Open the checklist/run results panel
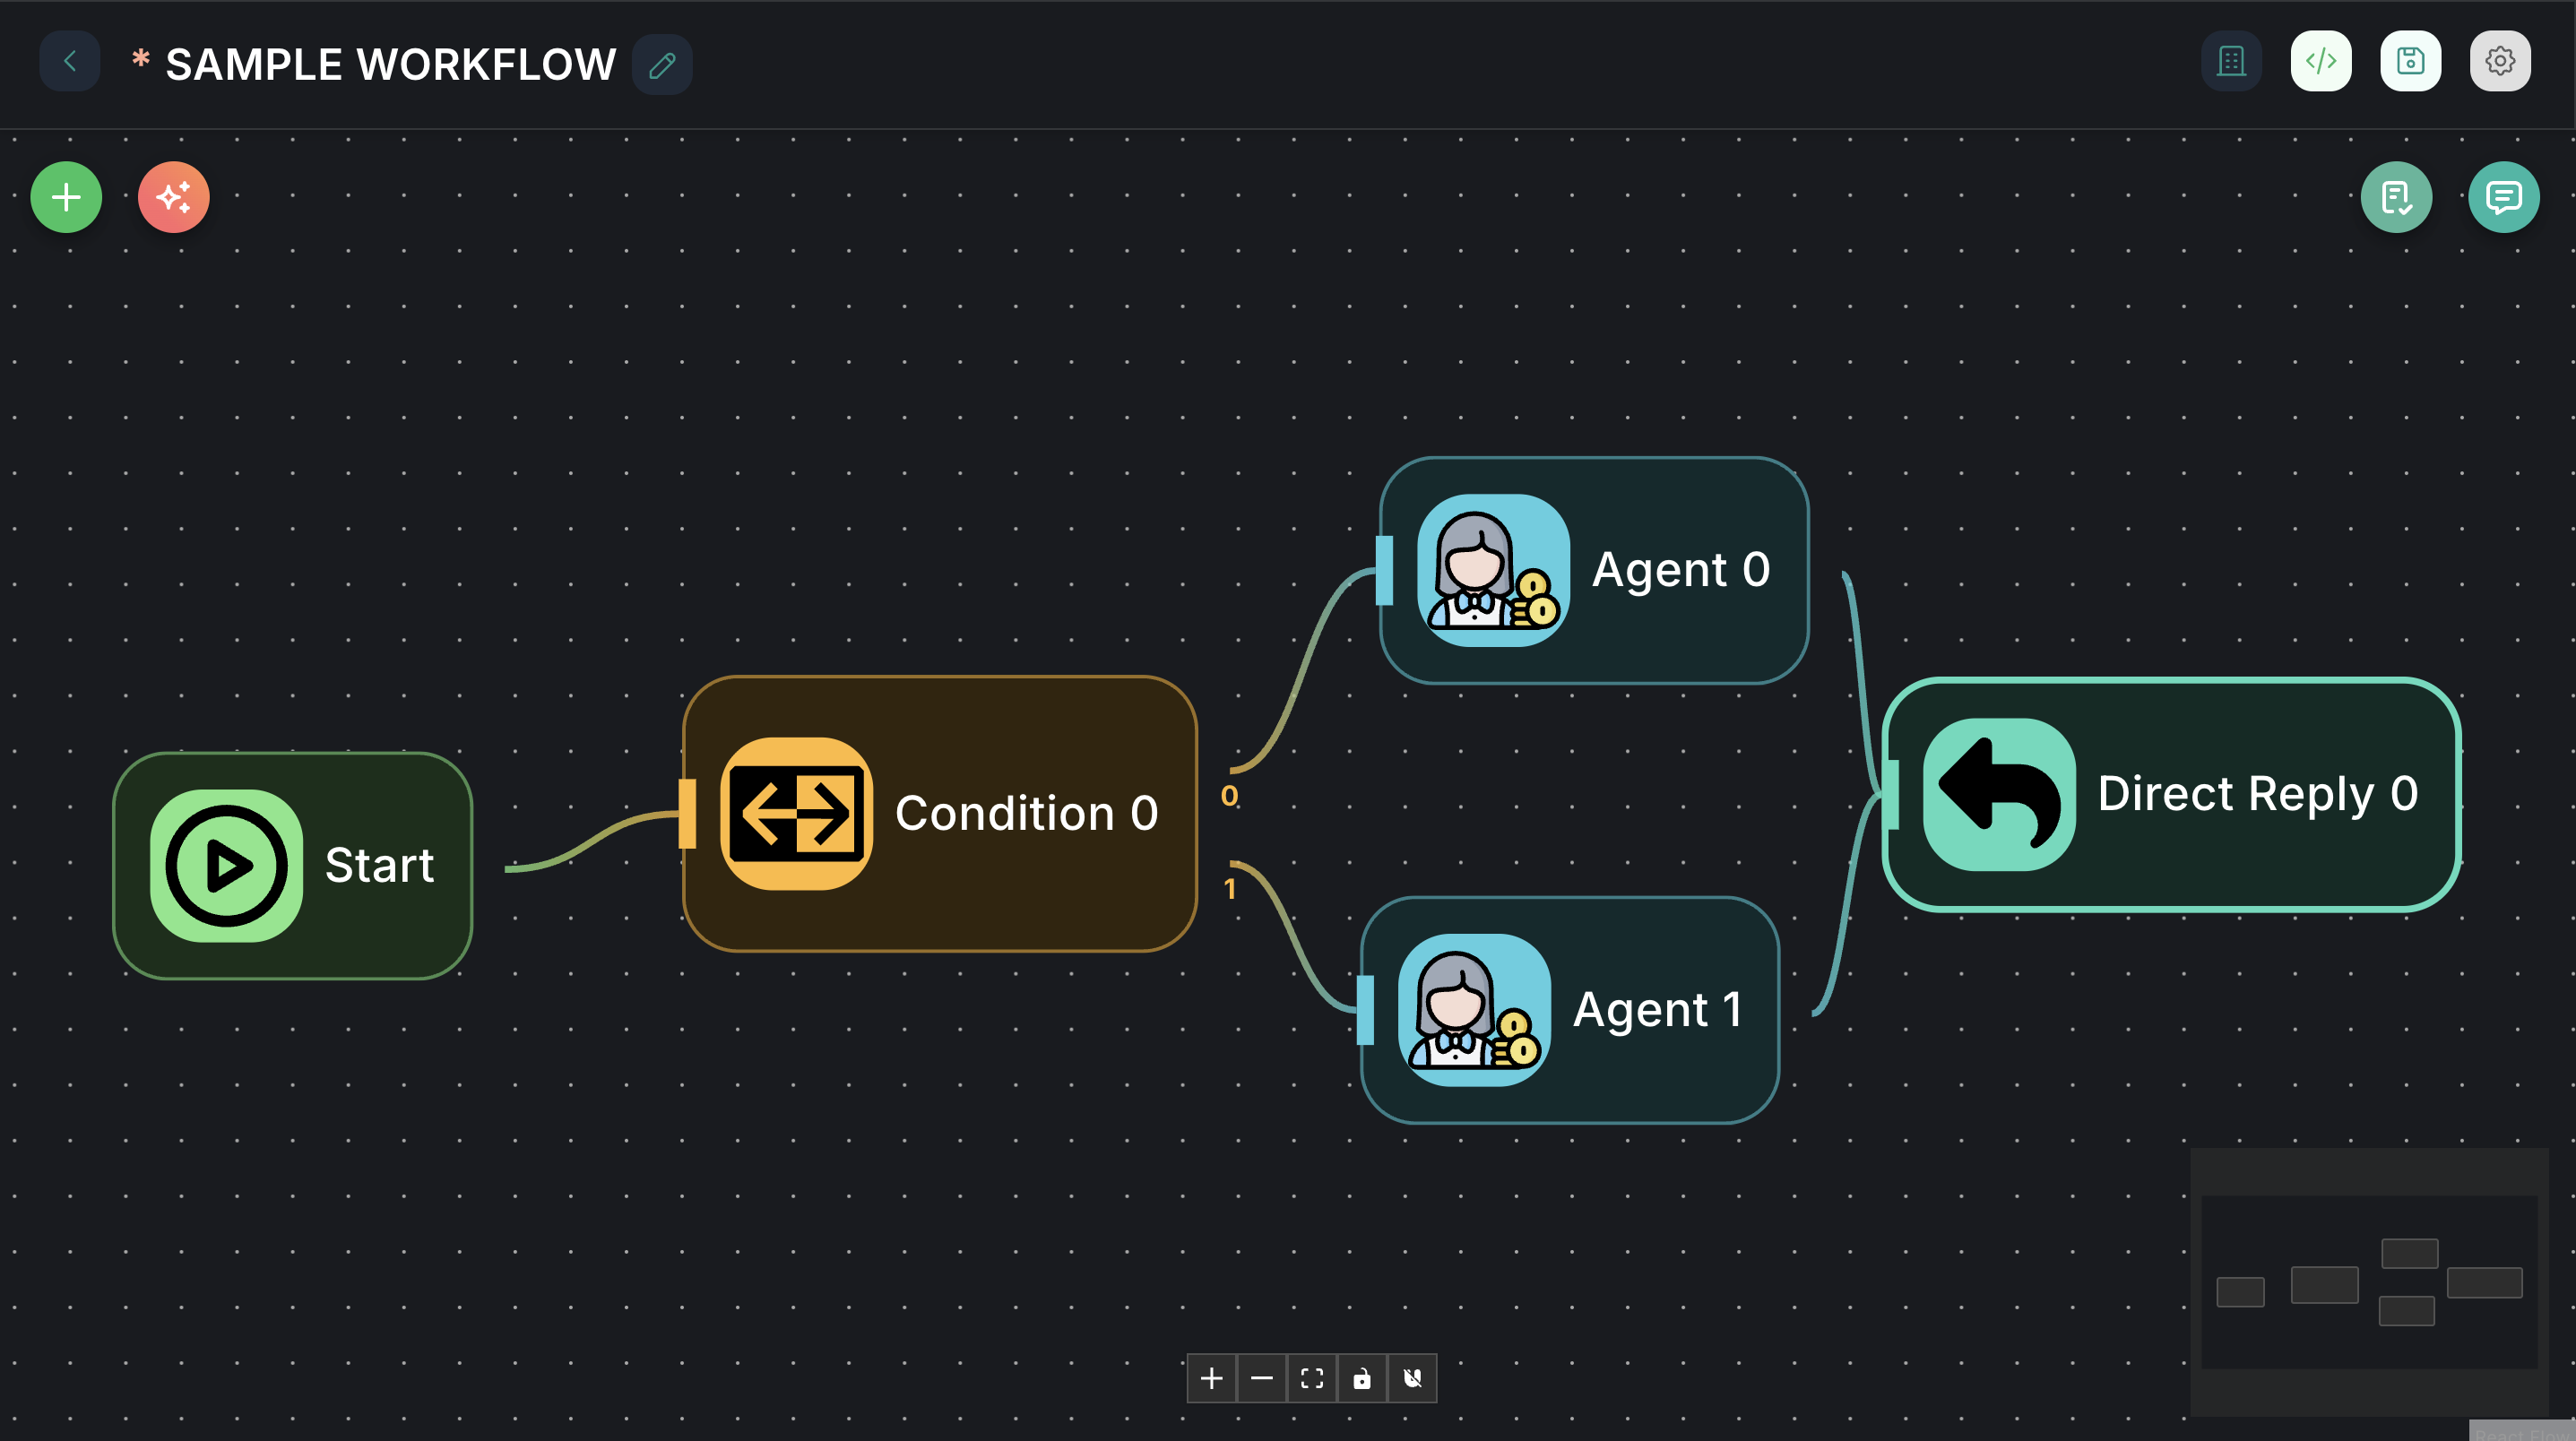 (2396, 197)
